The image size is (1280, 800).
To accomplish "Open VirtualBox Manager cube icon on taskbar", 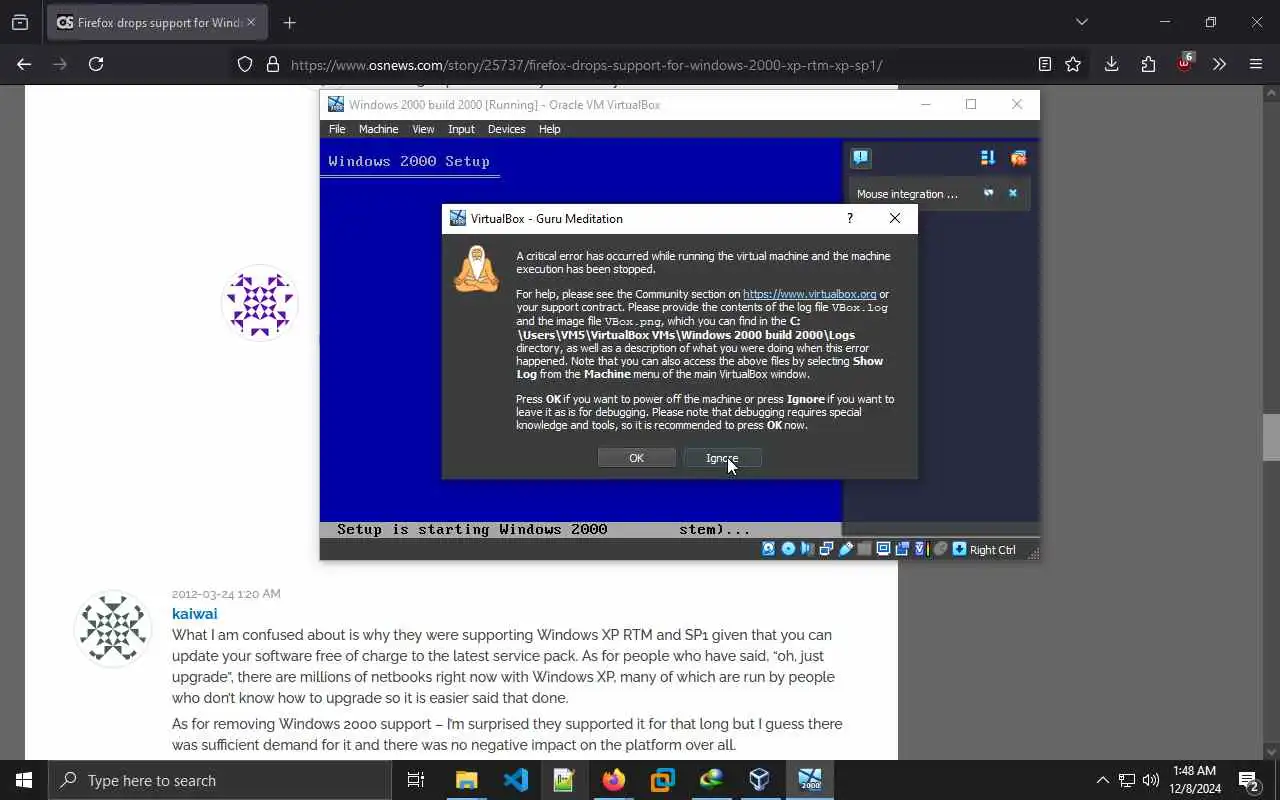I will [760, 780].
